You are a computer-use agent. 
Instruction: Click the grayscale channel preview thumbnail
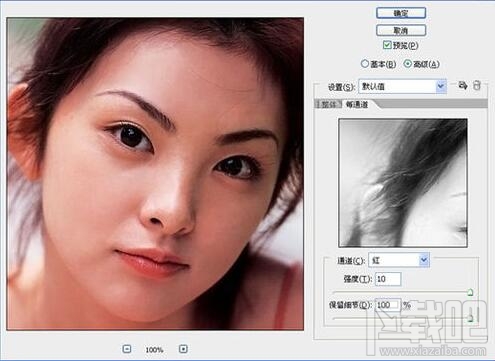403,183
